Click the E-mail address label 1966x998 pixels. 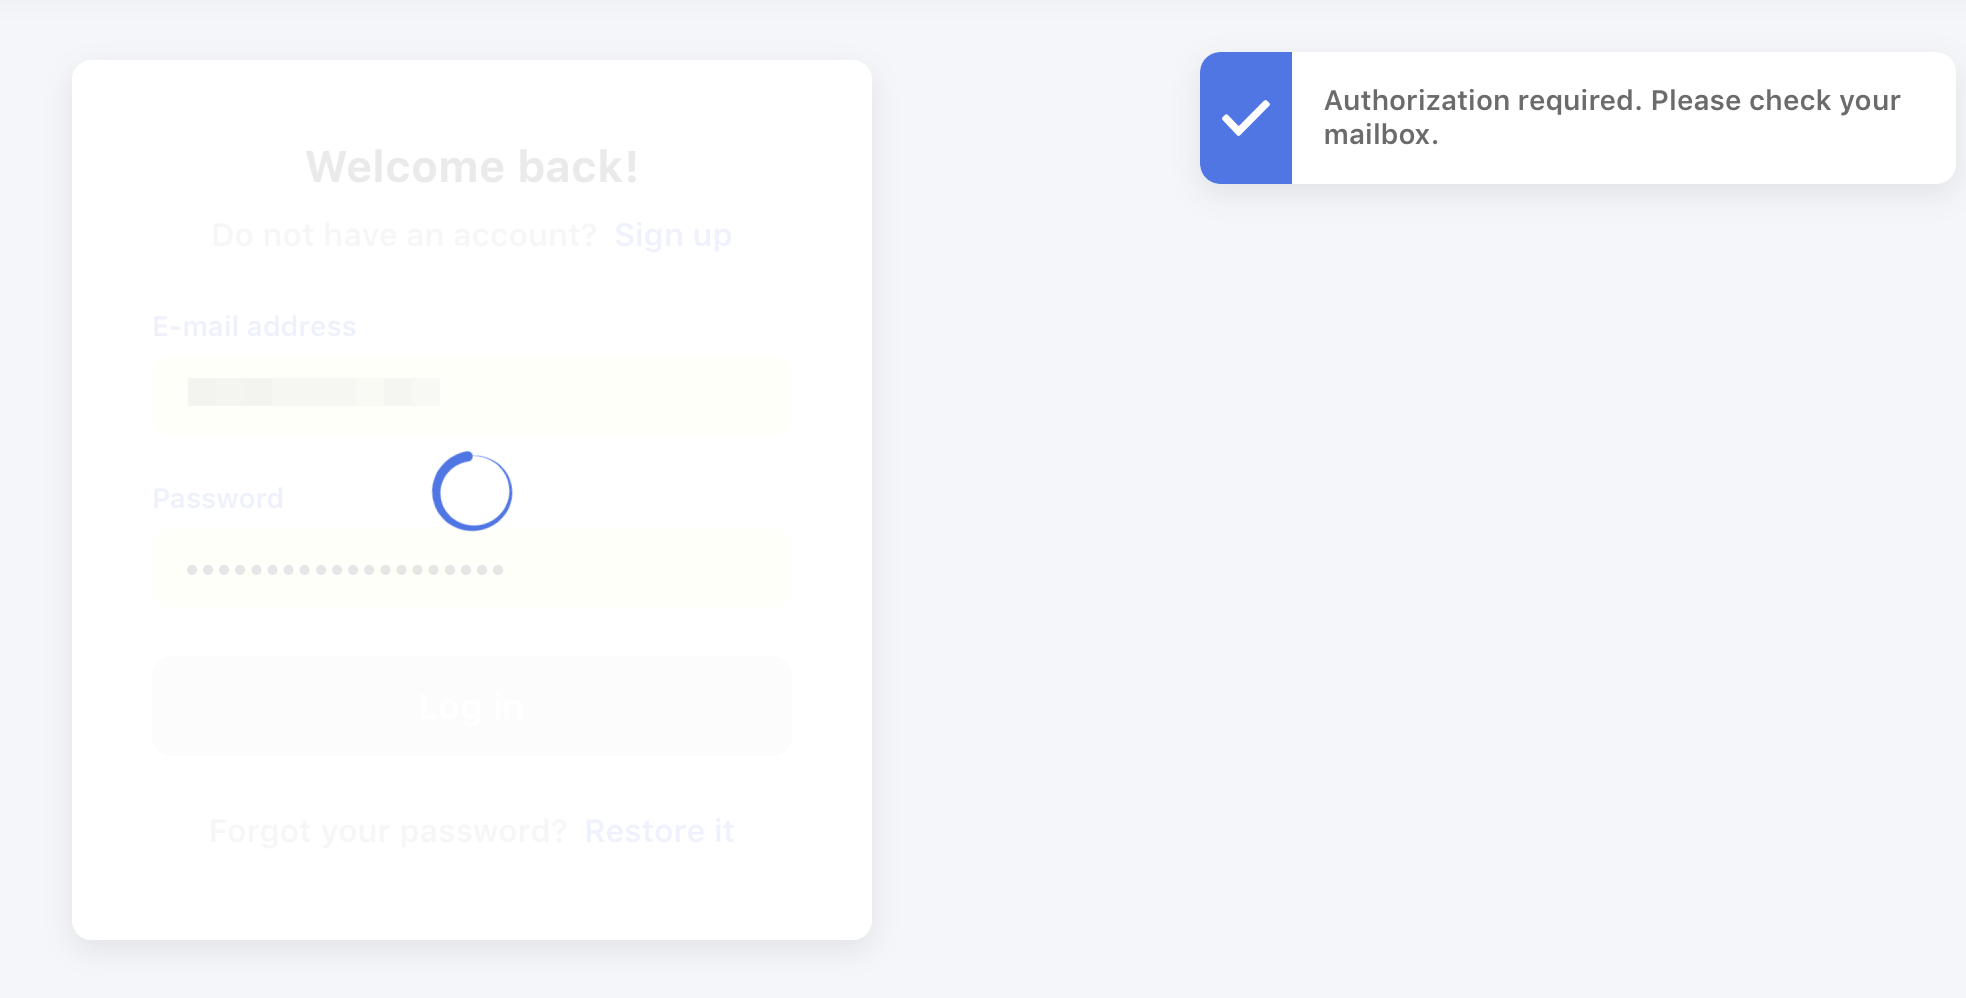click(254, 326)
